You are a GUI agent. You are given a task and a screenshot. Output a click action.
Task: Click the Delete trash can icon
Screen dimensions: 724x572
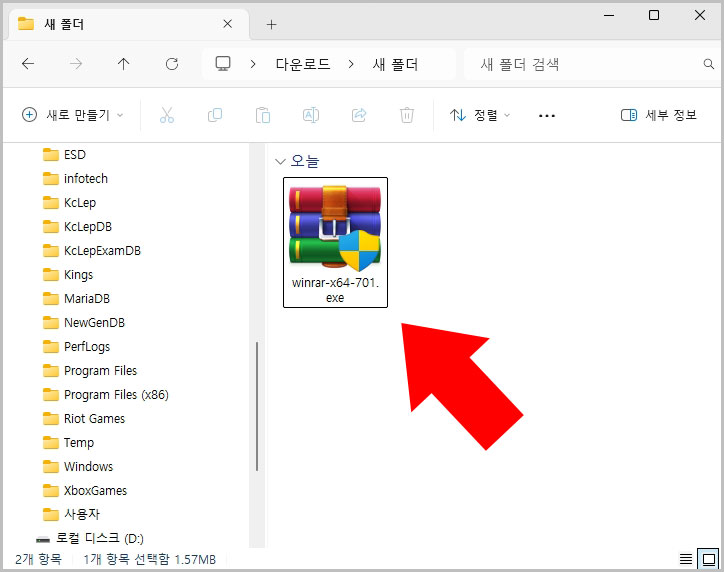(x=407, y=115)
